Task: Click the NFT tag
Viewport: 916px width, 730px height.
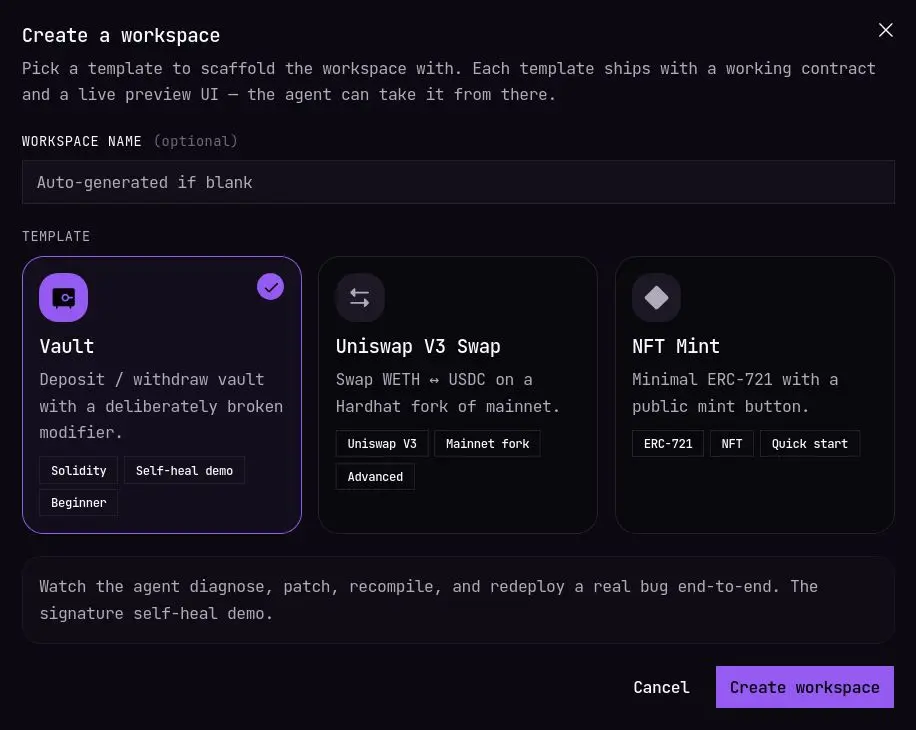Action: [x=732, y=443]
